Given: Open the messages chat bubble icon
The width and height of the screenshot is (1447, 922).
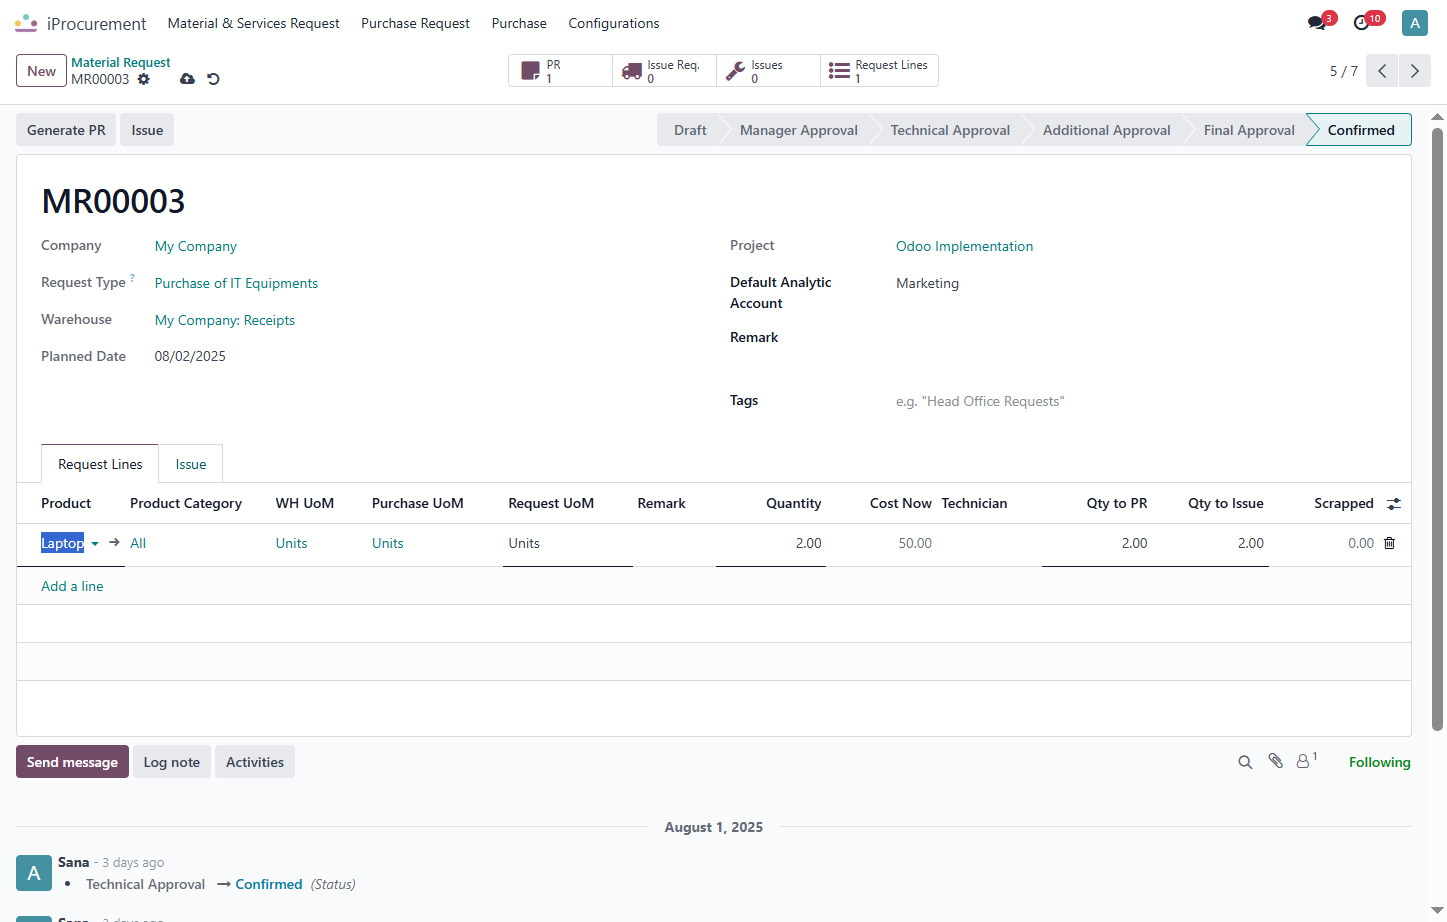Looking at the screenshot, I should [x=1317, y=23].
